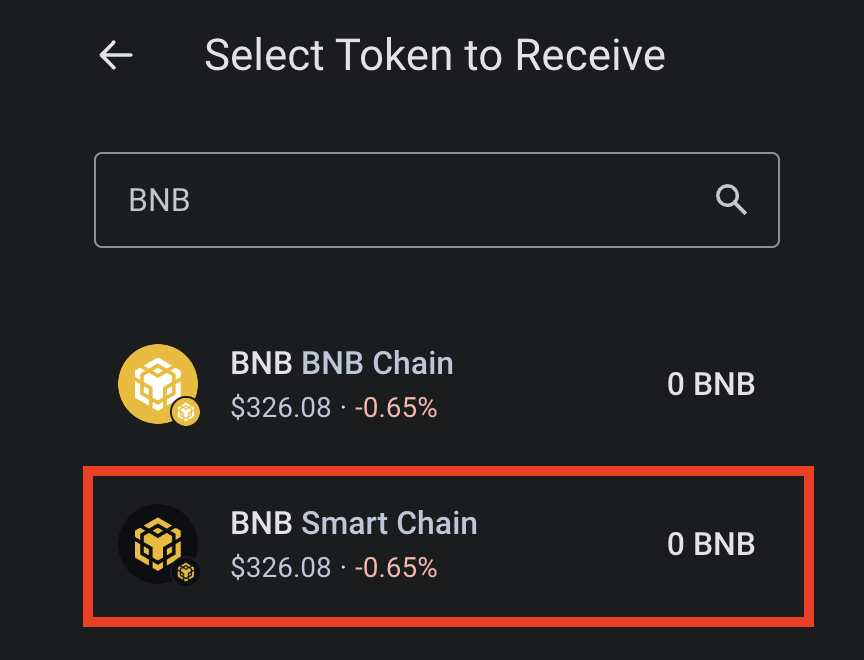Click the -0.65% change under Smart Chain
The width and height of the screenshot is (864, 660).
click(x=397, y=568)
